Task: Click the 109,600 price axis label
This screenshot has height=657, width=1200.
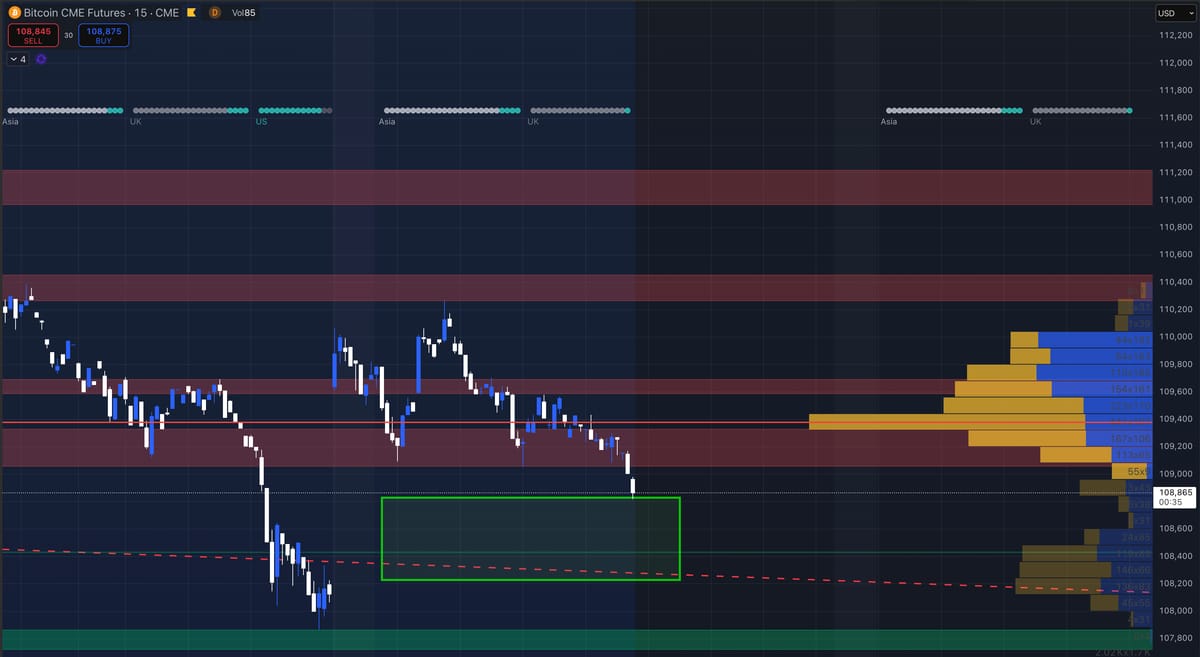Action: 1174,391
